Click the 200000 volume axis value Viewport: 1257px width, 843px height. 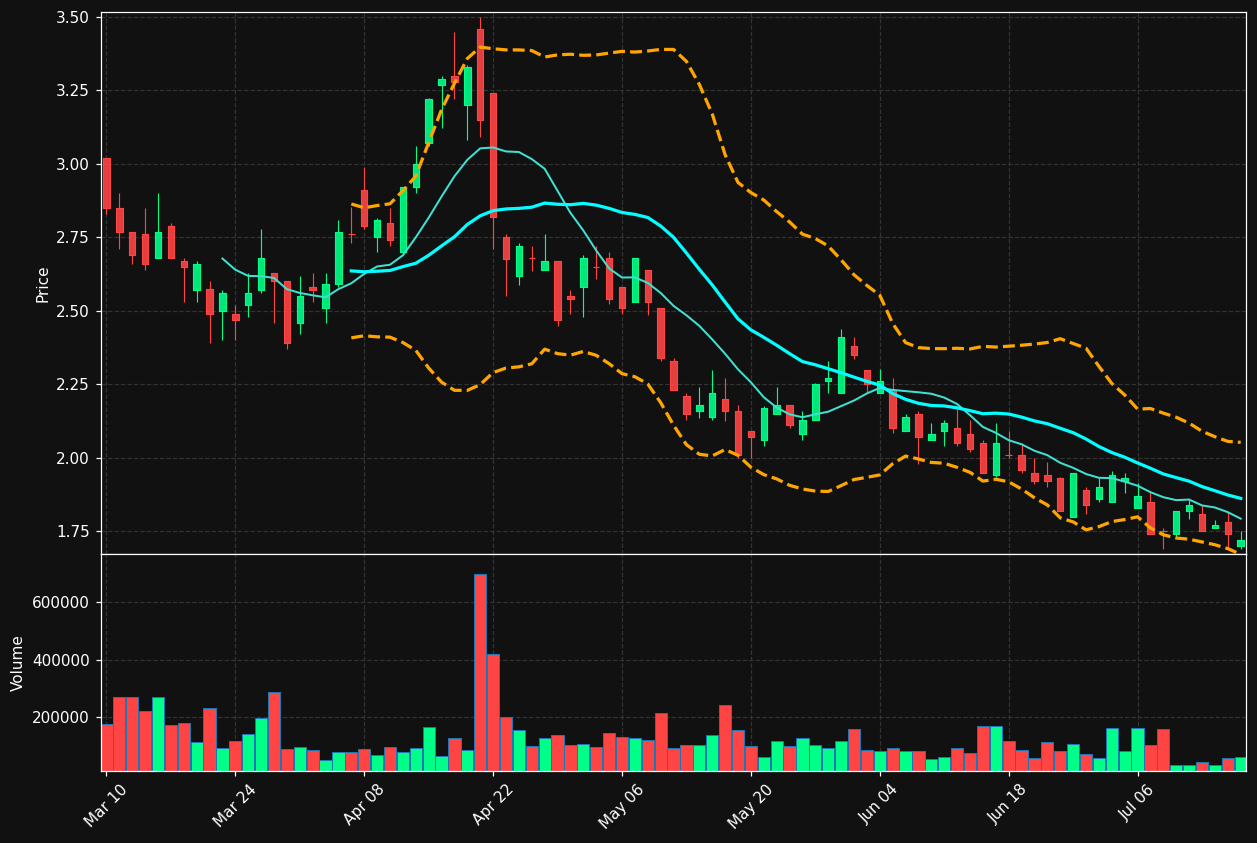pyautogui.click(x=61, y=718)
